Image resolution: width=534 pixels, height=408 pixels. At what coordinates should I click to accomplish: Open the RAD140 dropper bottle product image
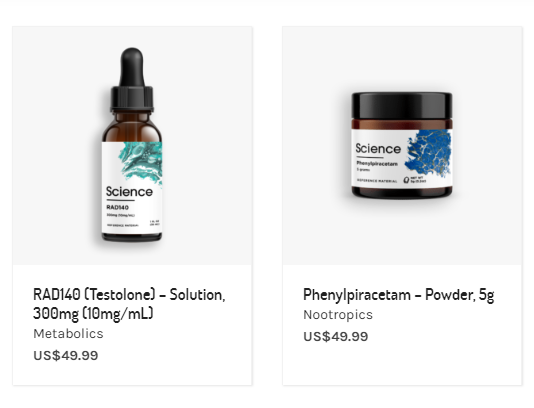pyautogui.click(x=132, y=146)
